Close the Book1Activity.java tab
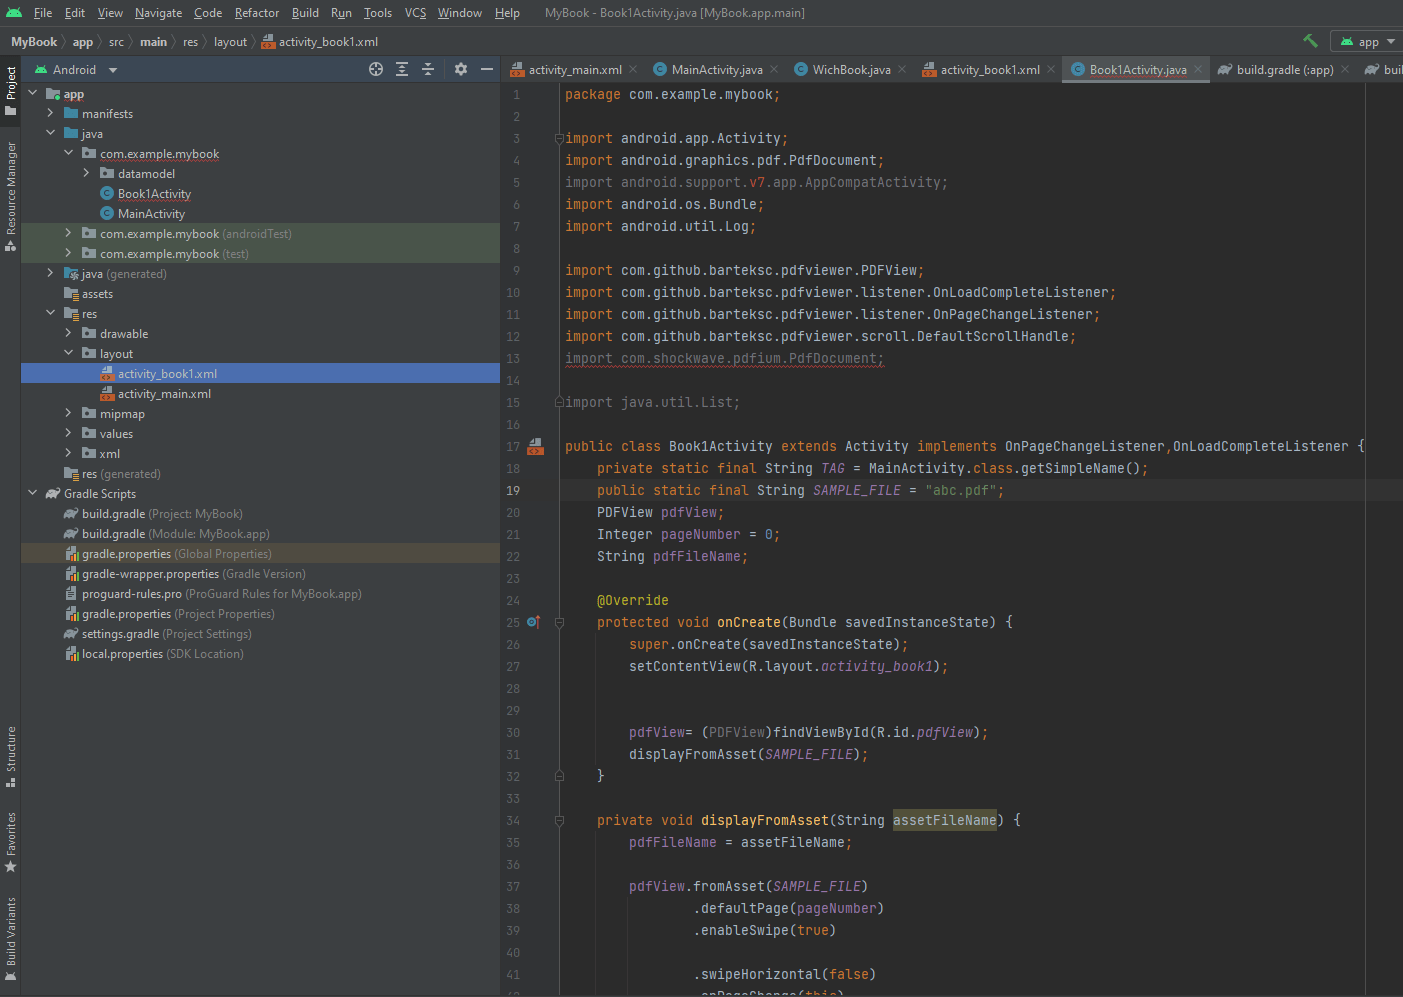The height and width of the screenshot is (997, 1403). (x=1198, y=70)
